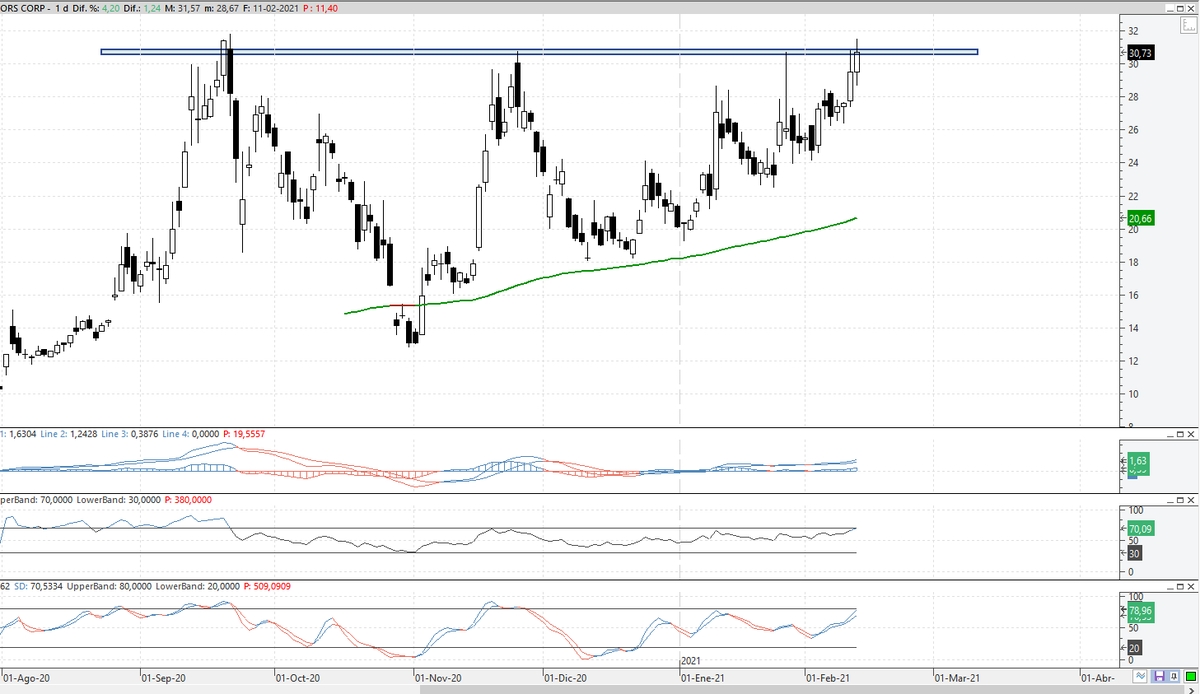Click the UpperBand: 70,0000 RSI header
Screen dimensions: 1200x694
(x=35, y=500)
